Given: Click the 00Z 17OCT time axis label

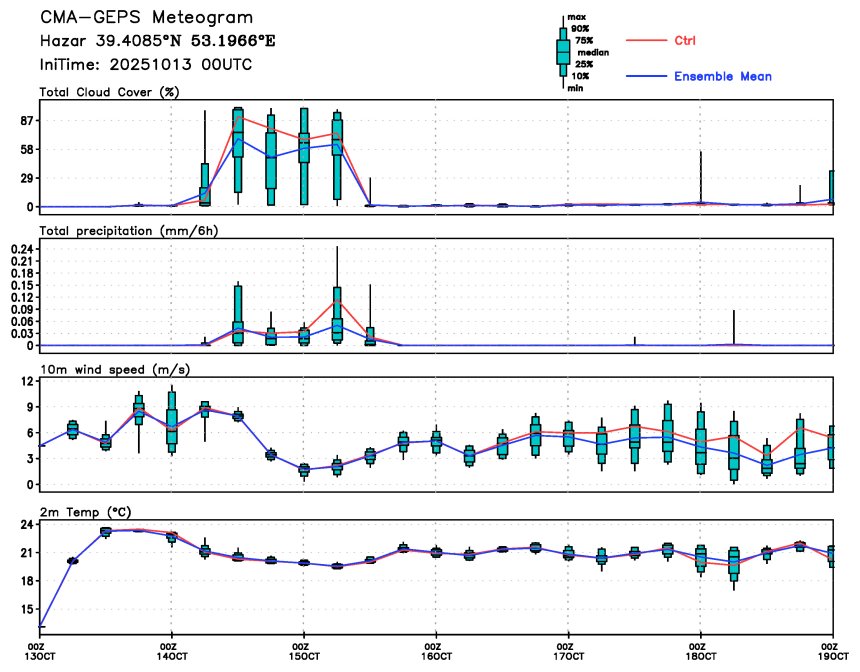Looking at the screenshot, I should pyautogui.click(x=568, y=651).
